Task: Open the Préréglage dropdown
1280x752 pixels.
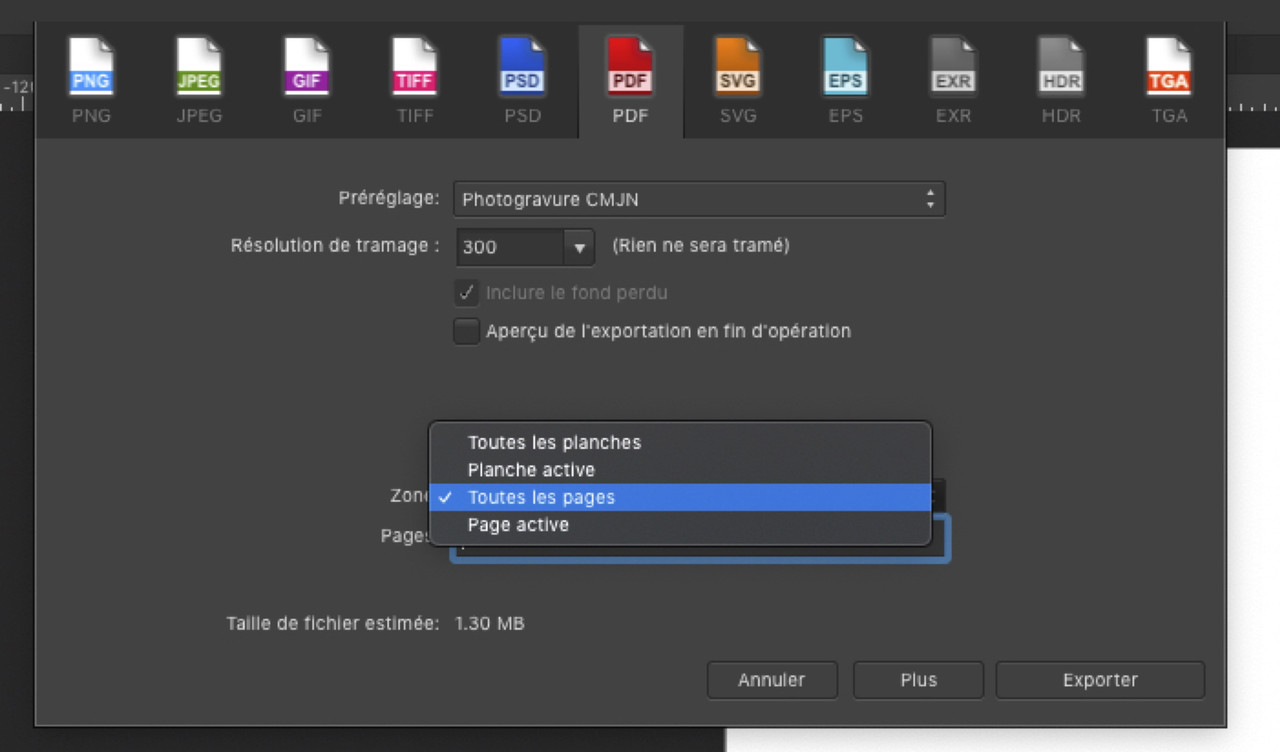Action: [699, 199]
